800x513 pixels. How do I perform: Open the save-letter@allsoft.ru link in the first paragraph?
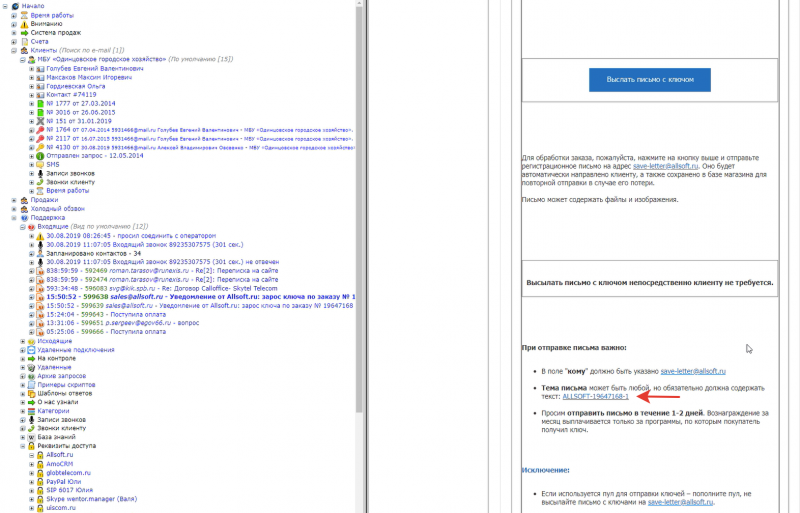point(665,166)
